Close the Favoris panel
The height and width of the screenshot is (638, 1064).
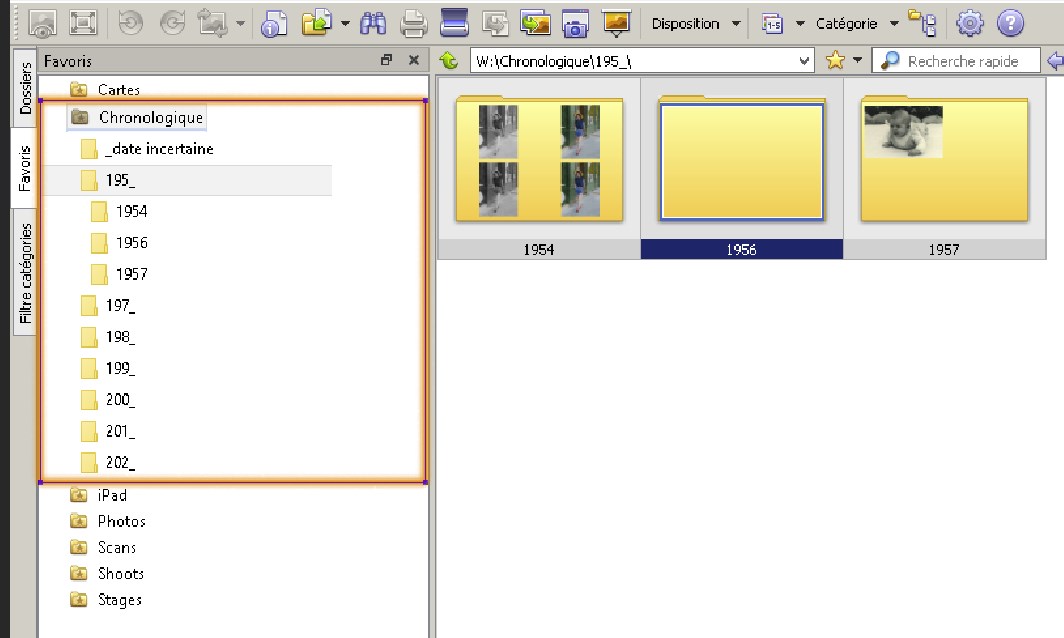(x=414, y=60)
